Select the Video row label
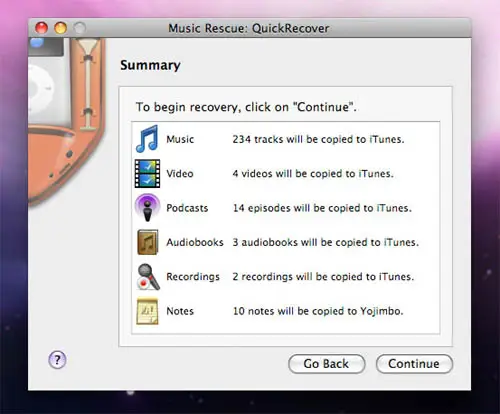500x414 pixels. (x=180, y=173)
